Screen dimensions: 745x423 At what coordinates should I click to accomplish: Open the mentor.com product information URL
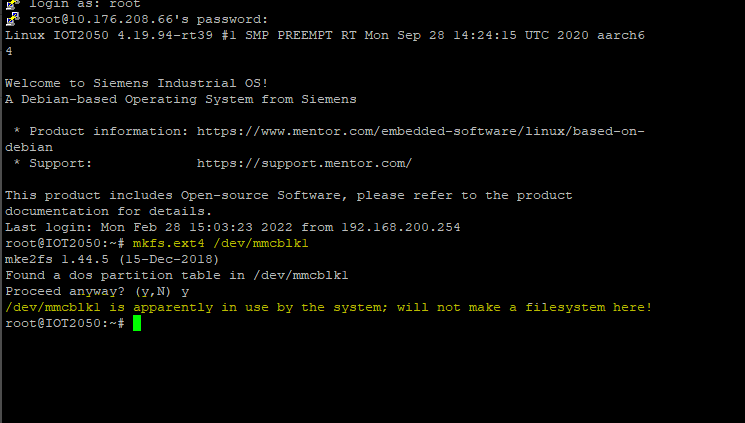[x=420, y=131]
